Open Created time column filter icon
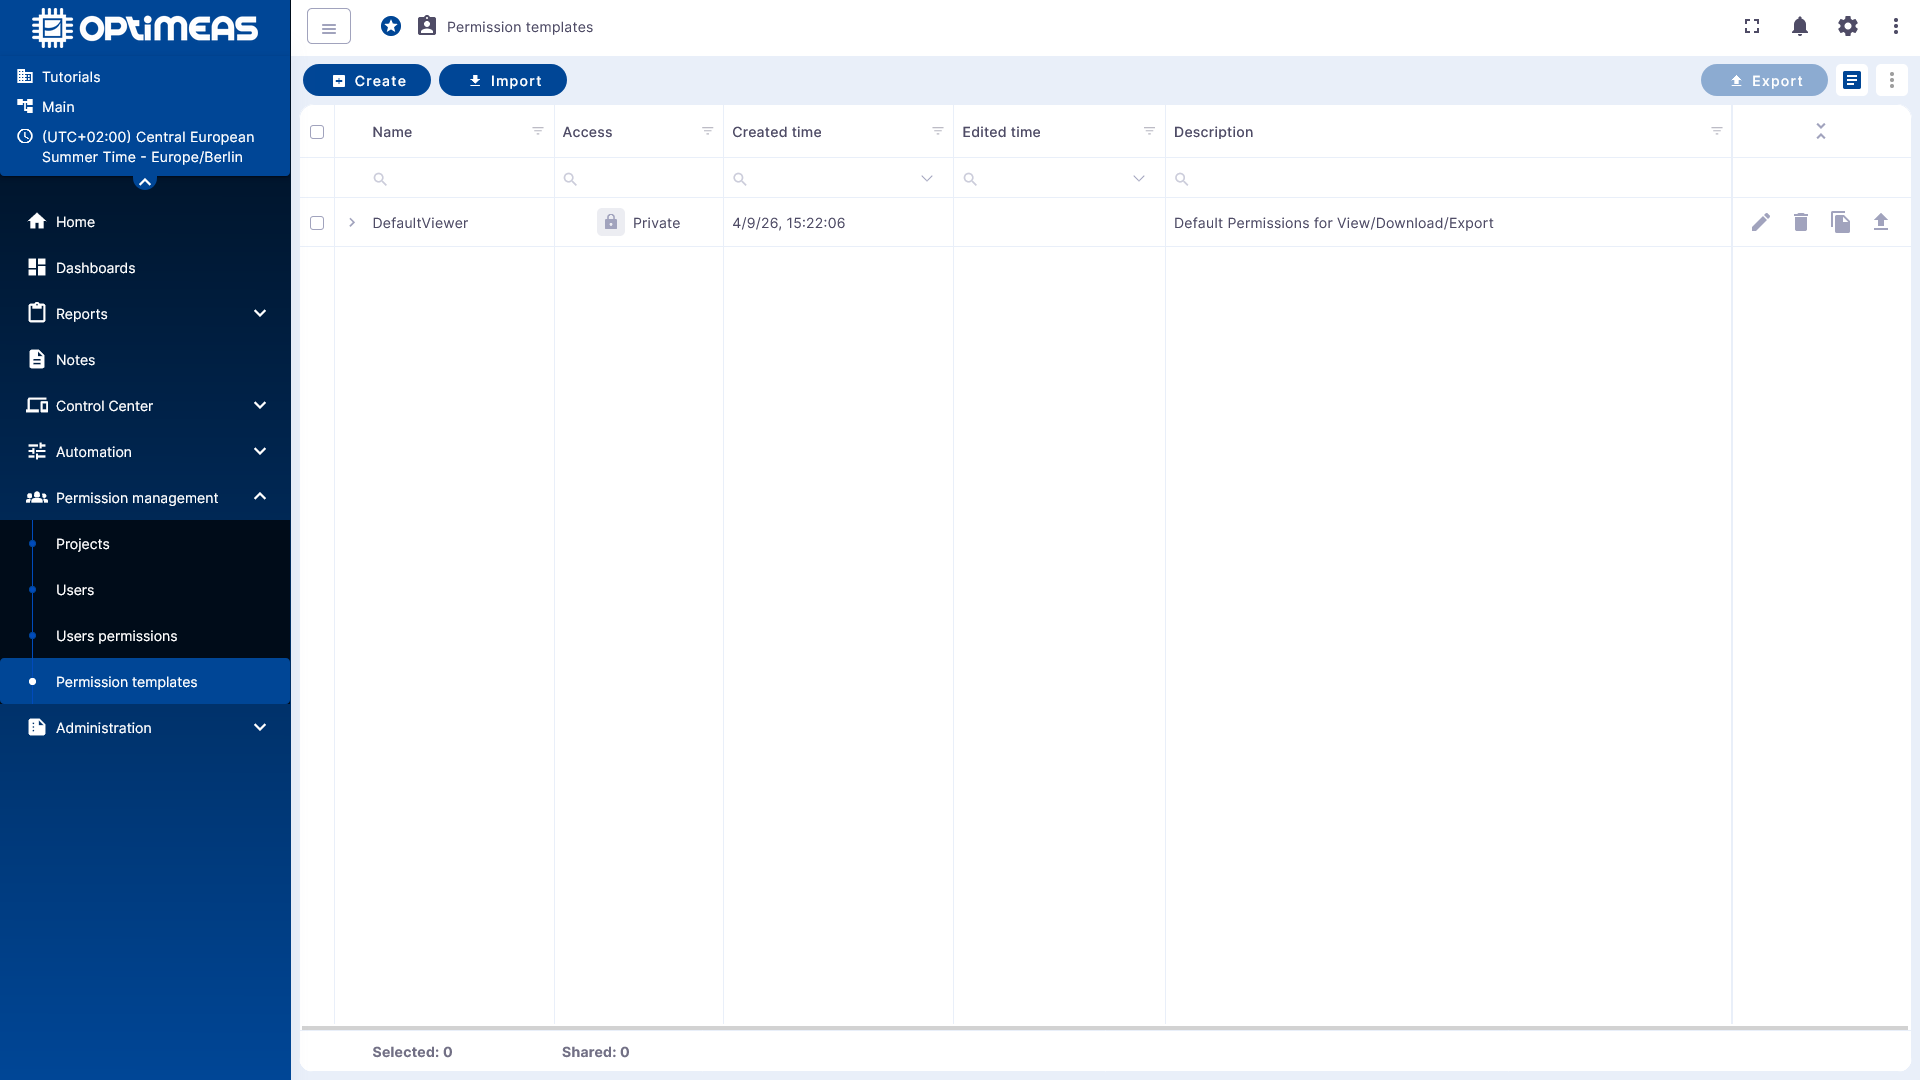 pos(938,131)
